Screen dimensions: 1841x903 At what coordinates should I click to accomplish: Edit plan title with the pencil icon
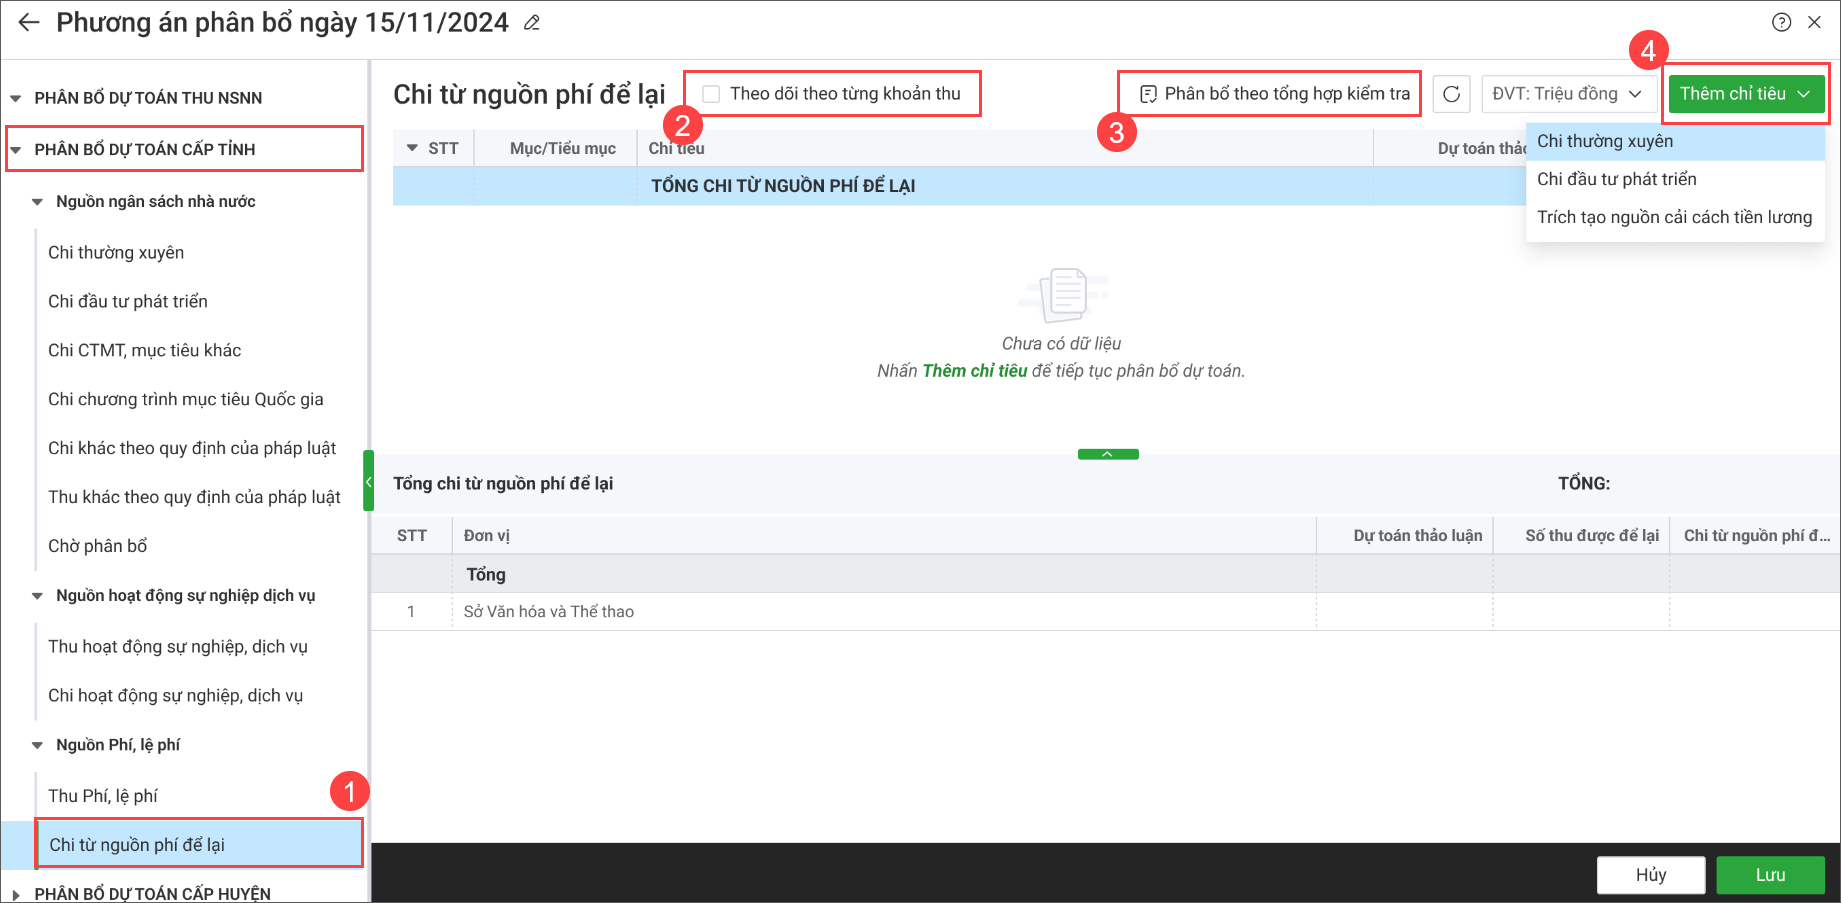point(532,23)
